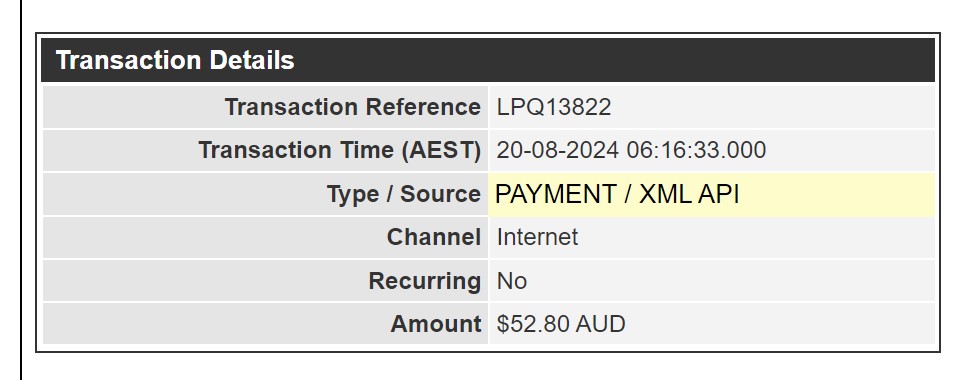This screenshot has height=380, width=953.
Task: Click the Amount label
Action: [x=436, y=324]
